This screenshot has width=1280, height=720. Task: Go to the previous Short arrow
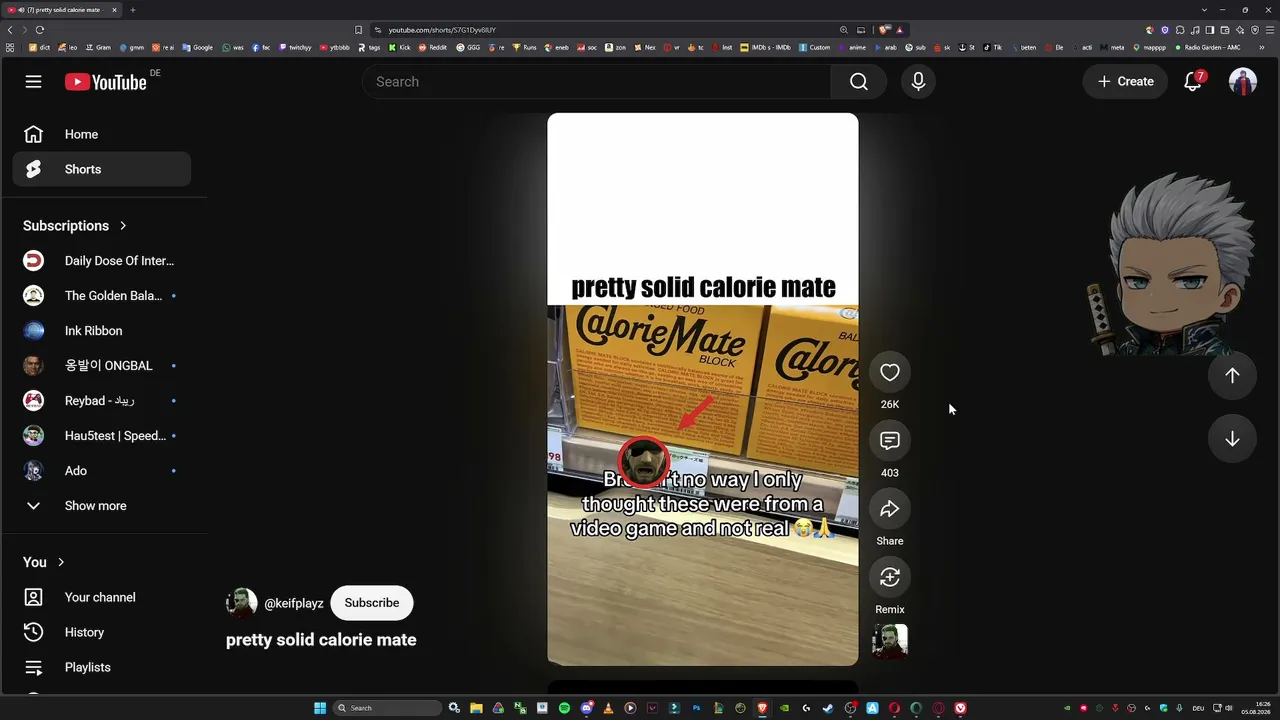1232,375
